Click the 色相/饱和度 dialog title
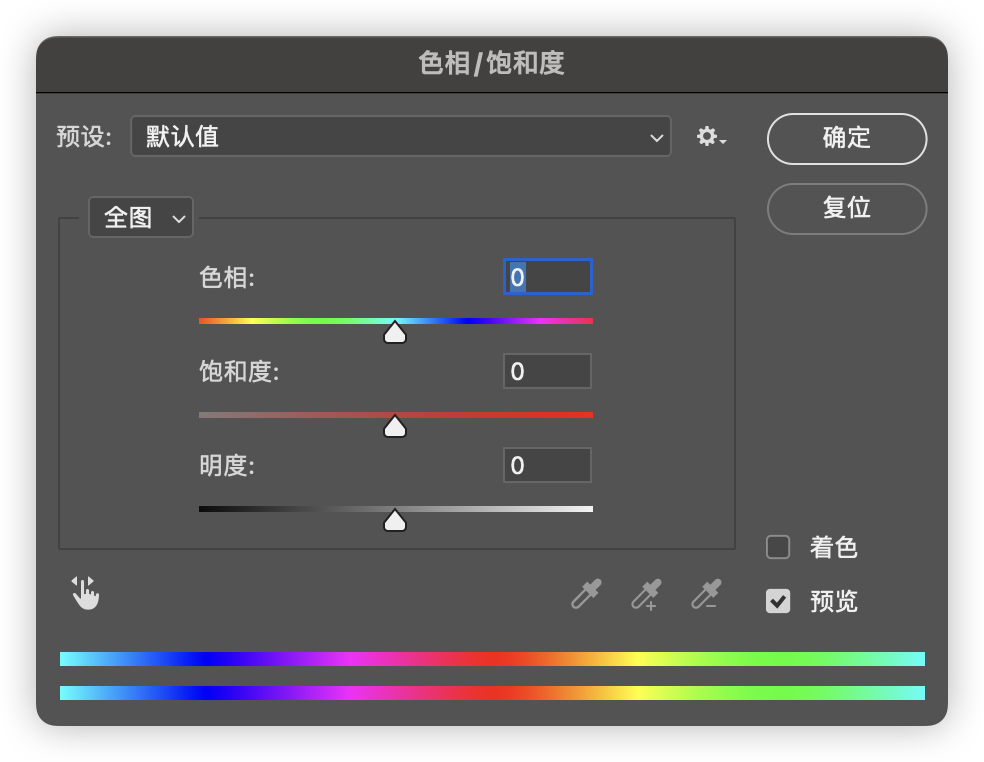Screen dimensions: 984x762 pyautogui.click(x=491, y=63)
